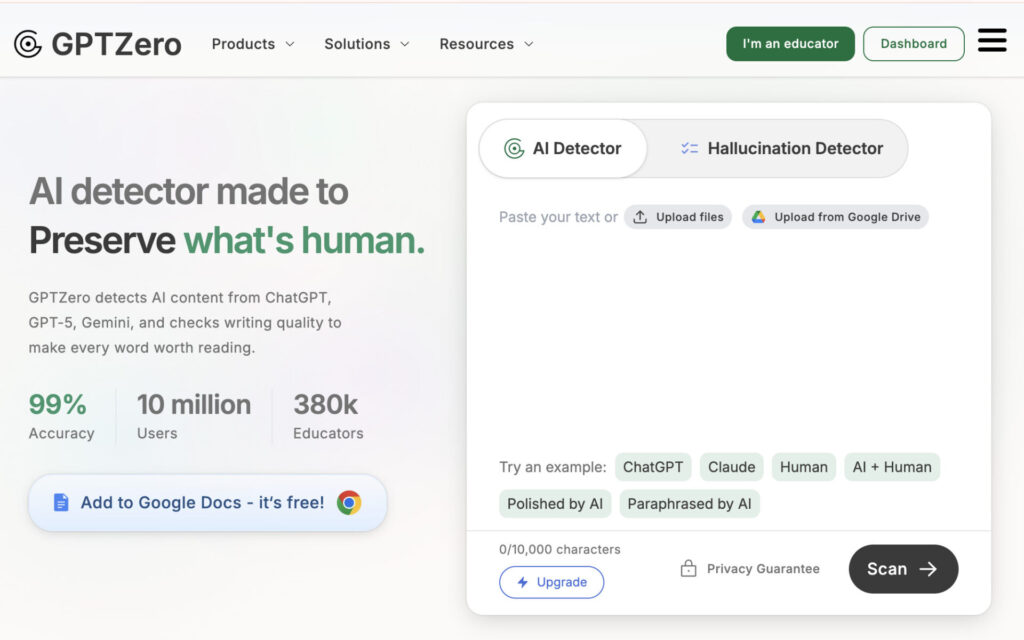The image size is (1024, 640).
Task: Expand the Products dropdown menu
Action: click(x=253, y=44)
